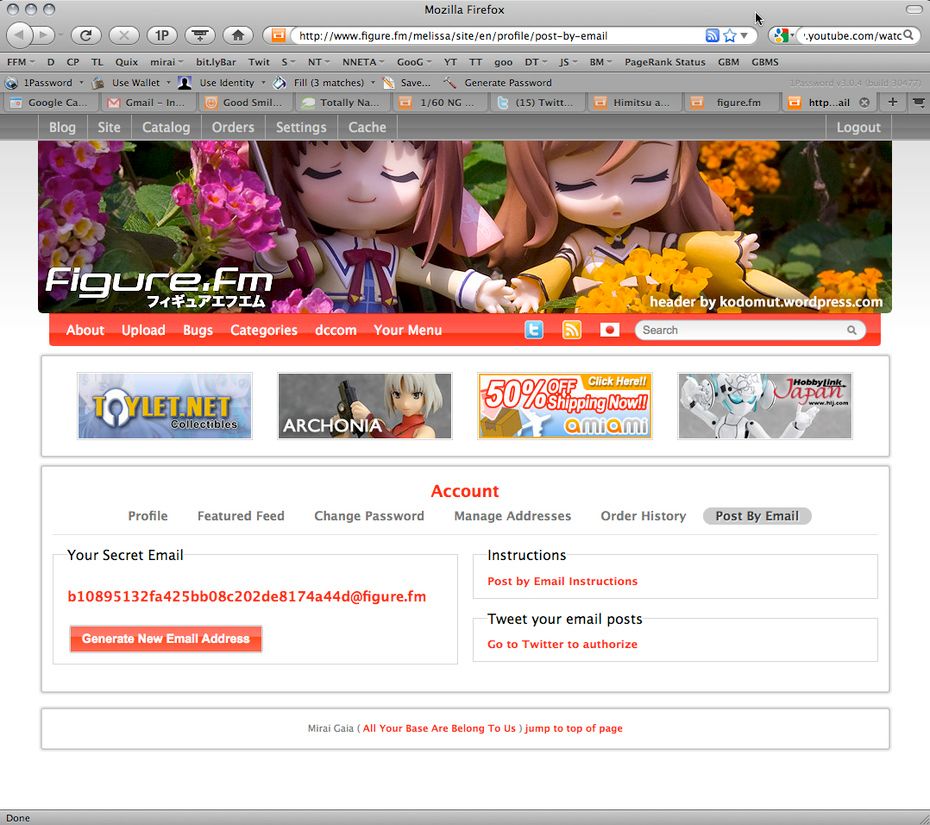
Task: Open the Use Identity dropdown in 1Password bar
Action: (264, 83)
